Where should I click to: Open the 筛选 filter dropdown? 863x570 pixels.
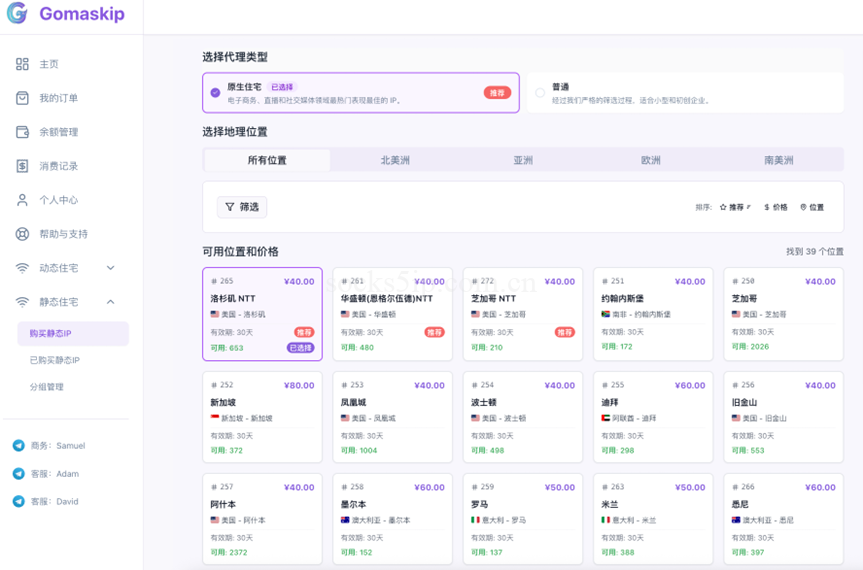click(242, 207)
